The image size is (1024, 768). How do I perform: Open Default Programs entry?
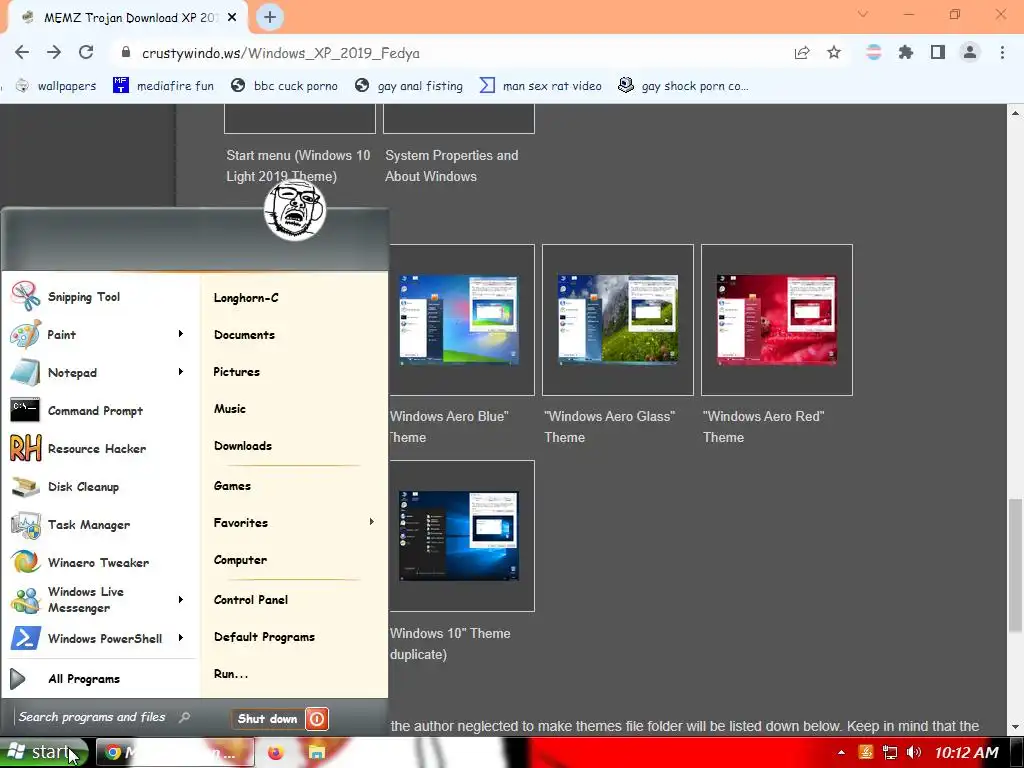click(x=264, y=637)
